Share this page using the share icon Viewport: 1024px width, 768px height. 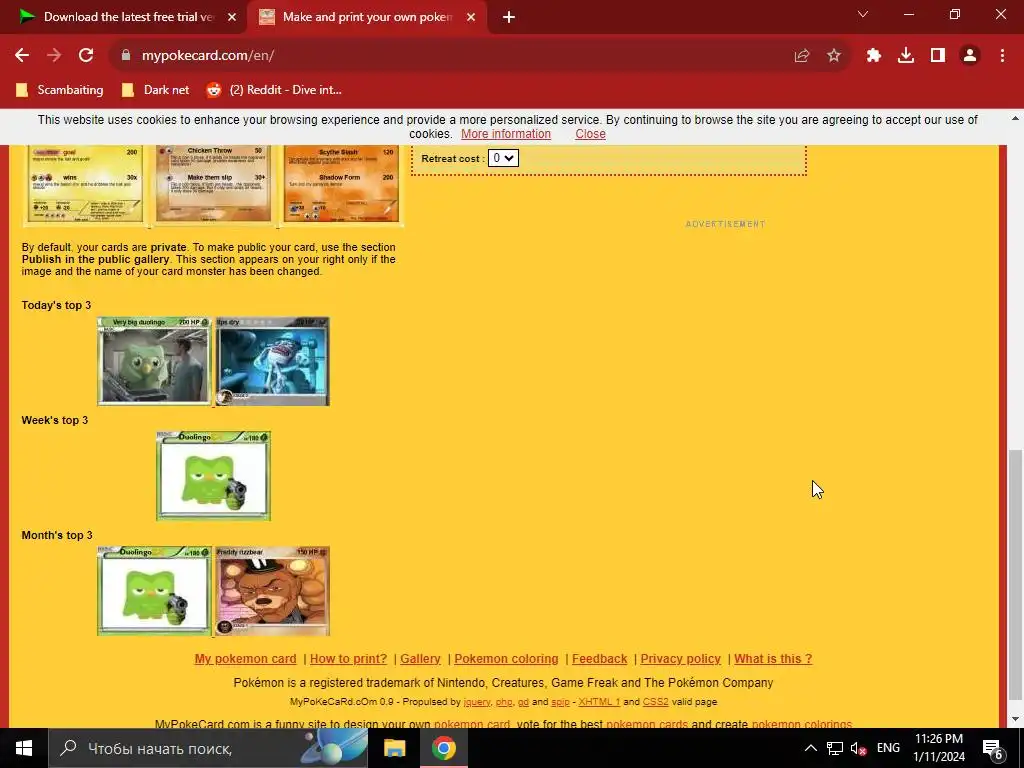pos(802,56)
